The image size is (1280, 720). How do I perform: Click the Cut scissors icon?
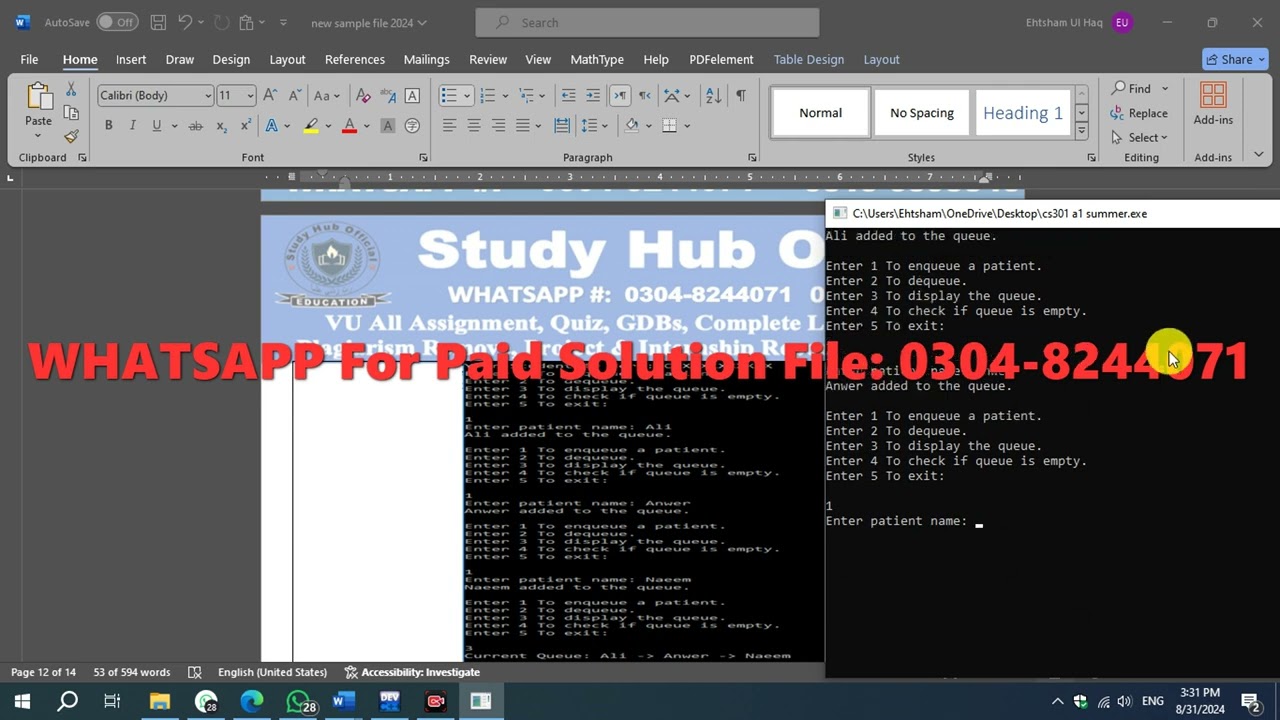pyautogui.click(x=71, y=90)
